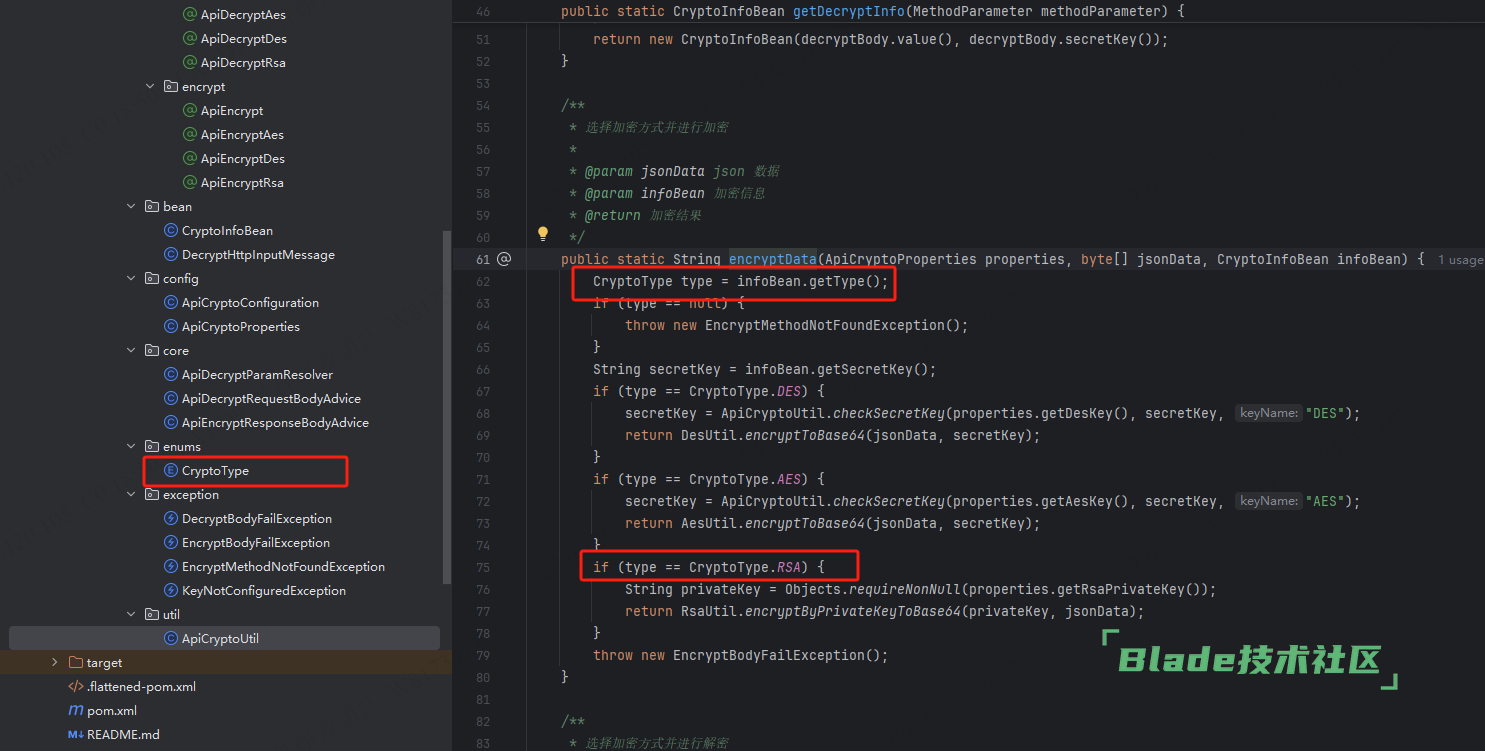Click the '1 usage' hint on encryptData

(1460, 260)
